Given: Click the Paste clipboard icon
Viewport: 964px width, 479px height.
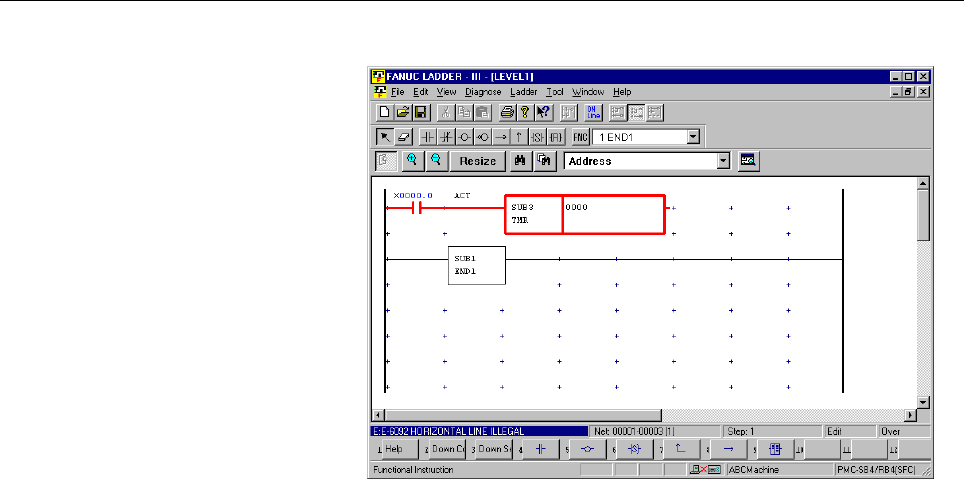Looking at the screenshot, I should click(483, 112).
